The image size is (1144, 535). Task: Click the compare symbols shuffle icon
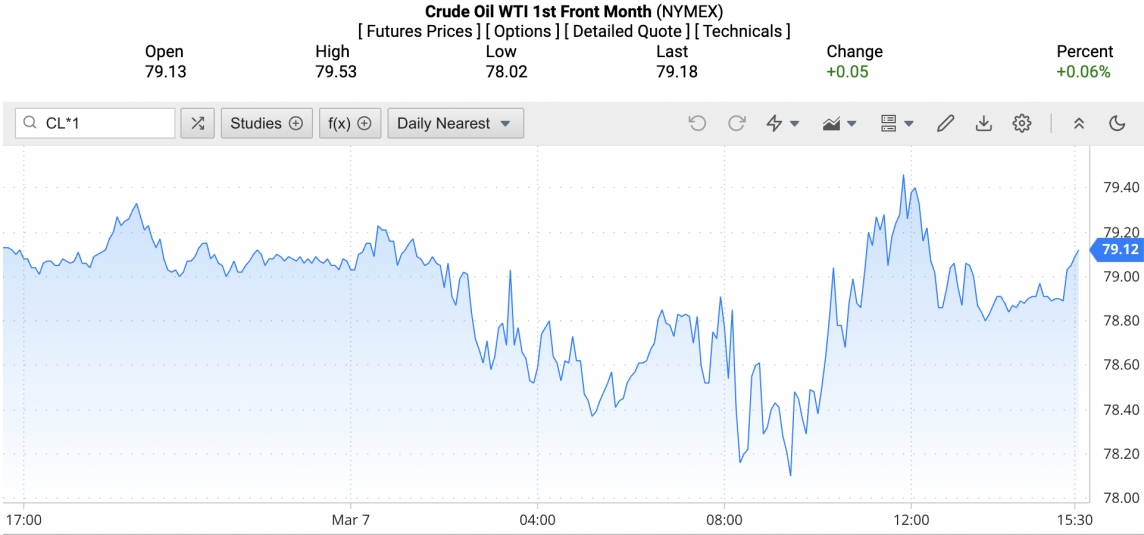coord(198,123)
